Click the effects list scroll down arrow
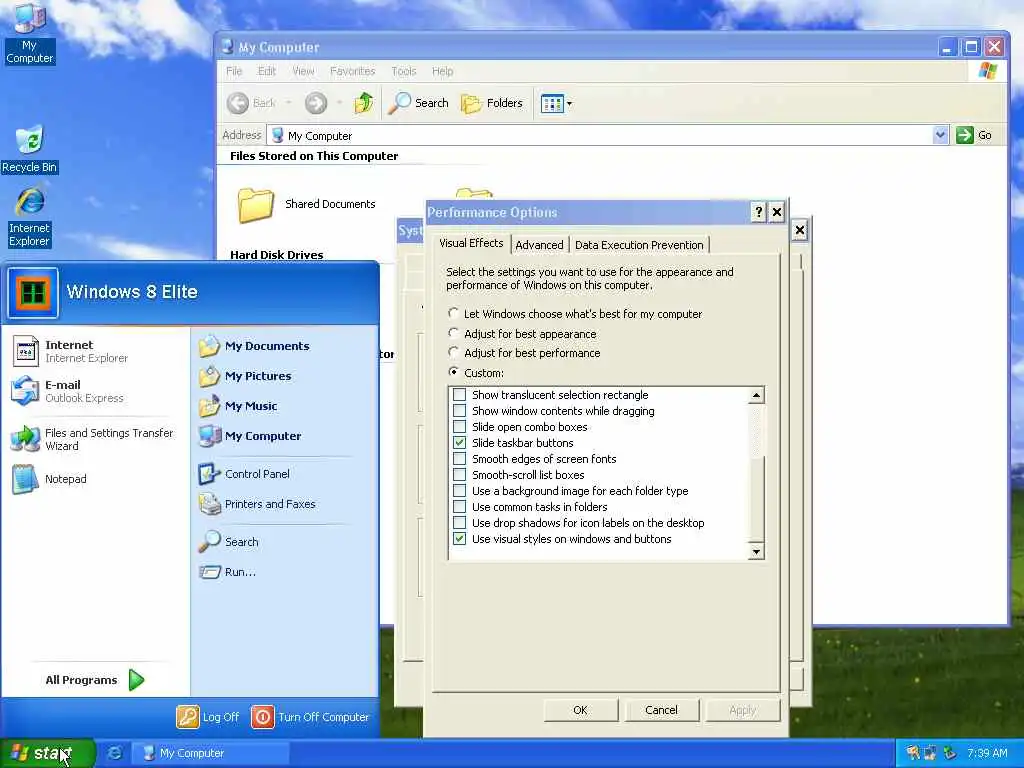This screenshot has height=768, width=1024. [756, 552]
